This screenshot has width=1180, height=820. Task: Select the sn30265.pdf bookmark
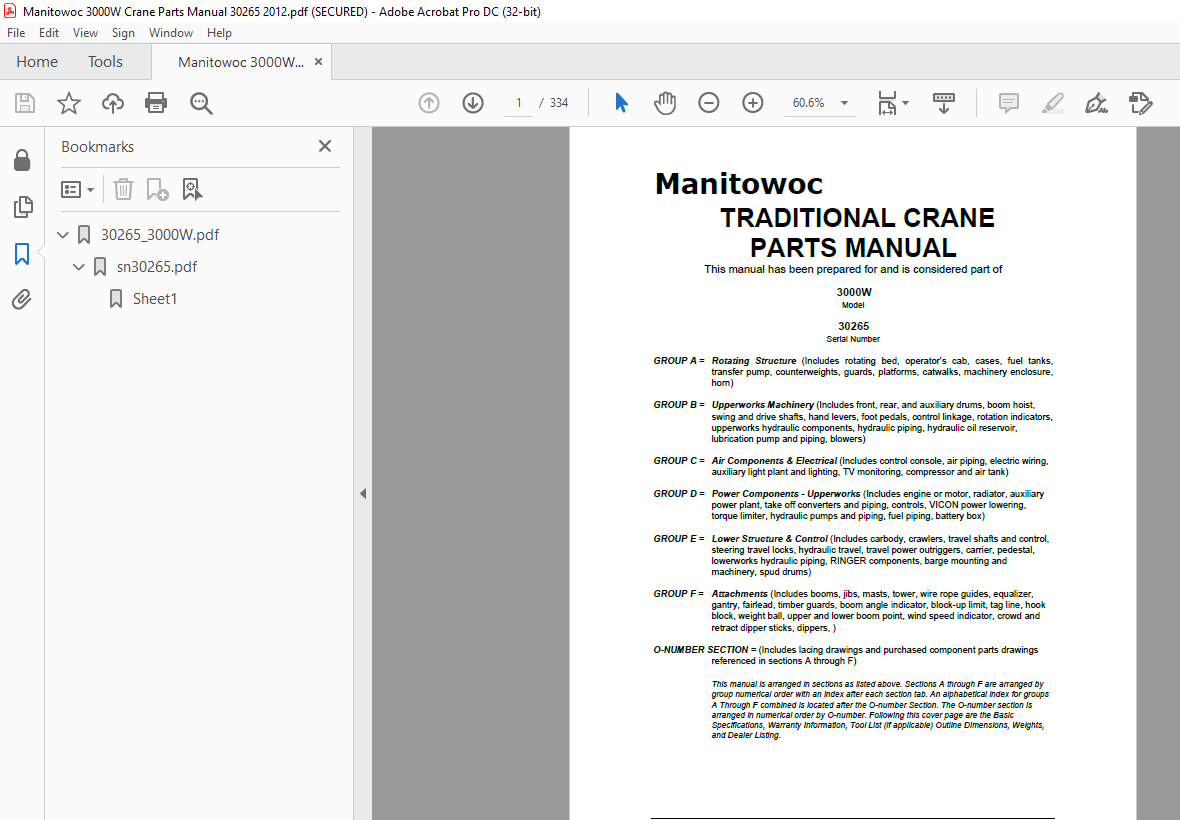157,267
